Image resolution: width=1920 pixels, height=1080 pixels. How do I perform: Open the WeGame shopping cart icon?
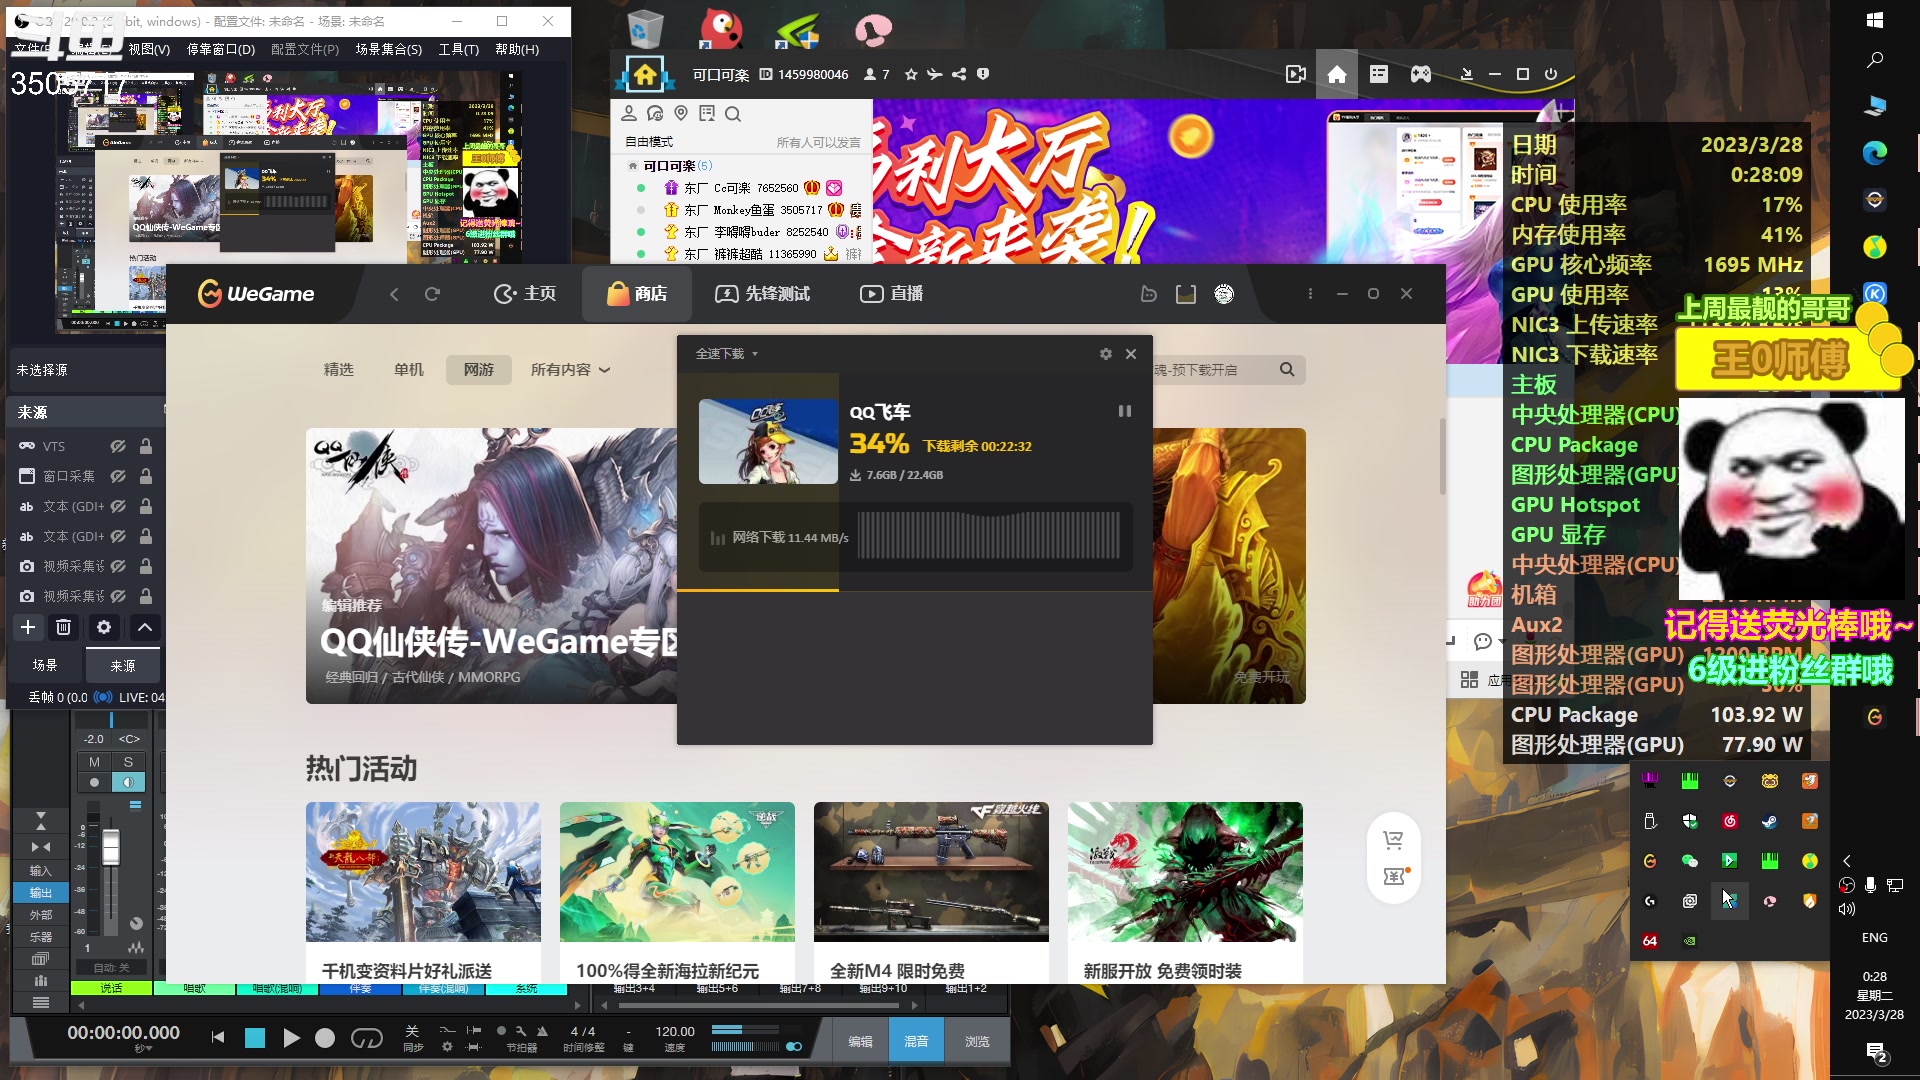[x=1393, y=840]
